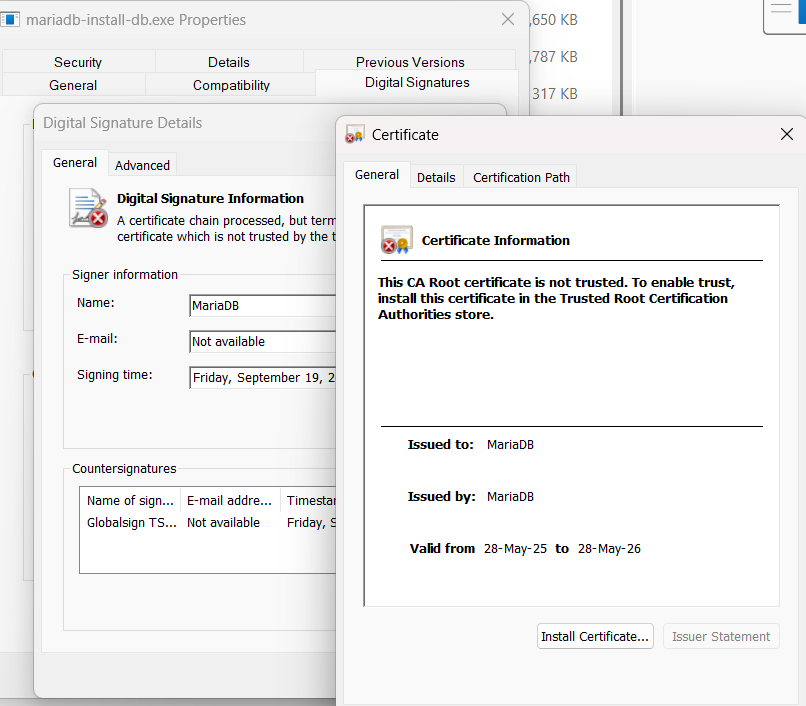Click the signer Name field showing MariaDB
Image resolution: width=806 pixels, height=706 pixels.
(262, 306)
